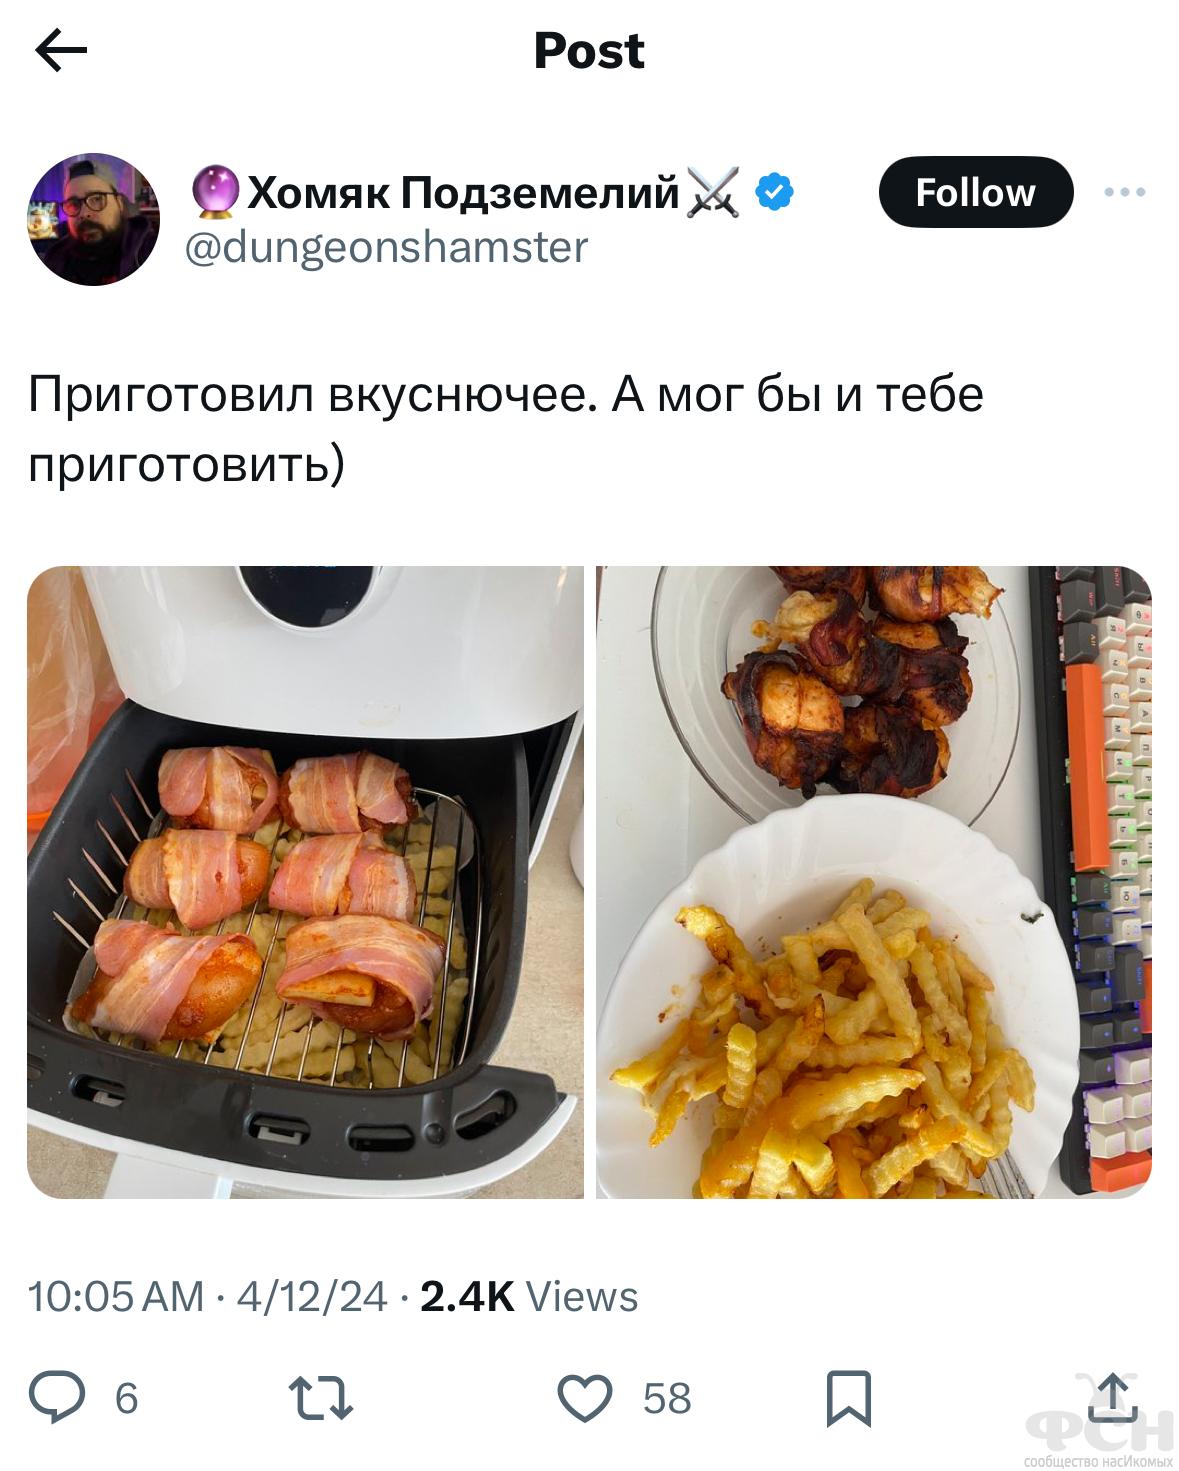Click the Хомяк Подземелий display name
The image size is (1179, 1471).
[x=463, y=192]
